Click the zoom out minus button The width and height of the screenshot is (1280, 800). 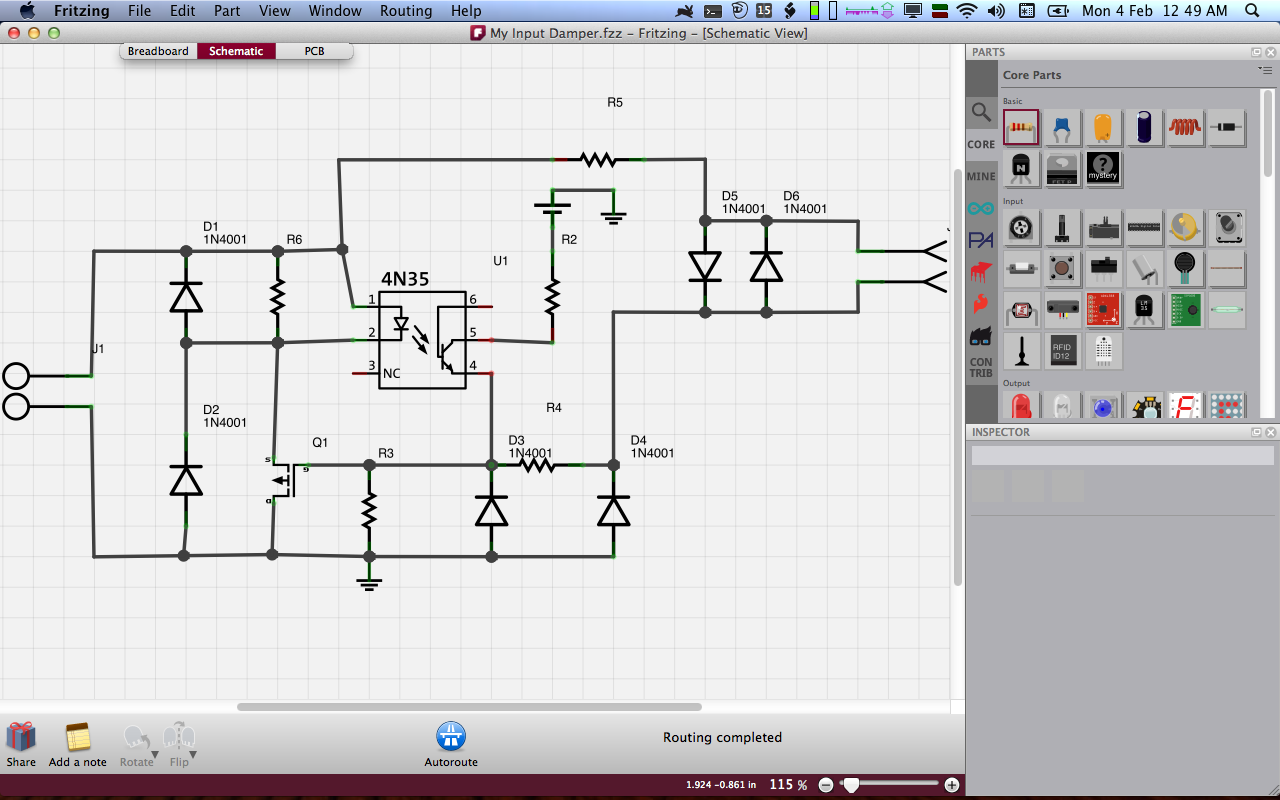[x=826, y=785]
